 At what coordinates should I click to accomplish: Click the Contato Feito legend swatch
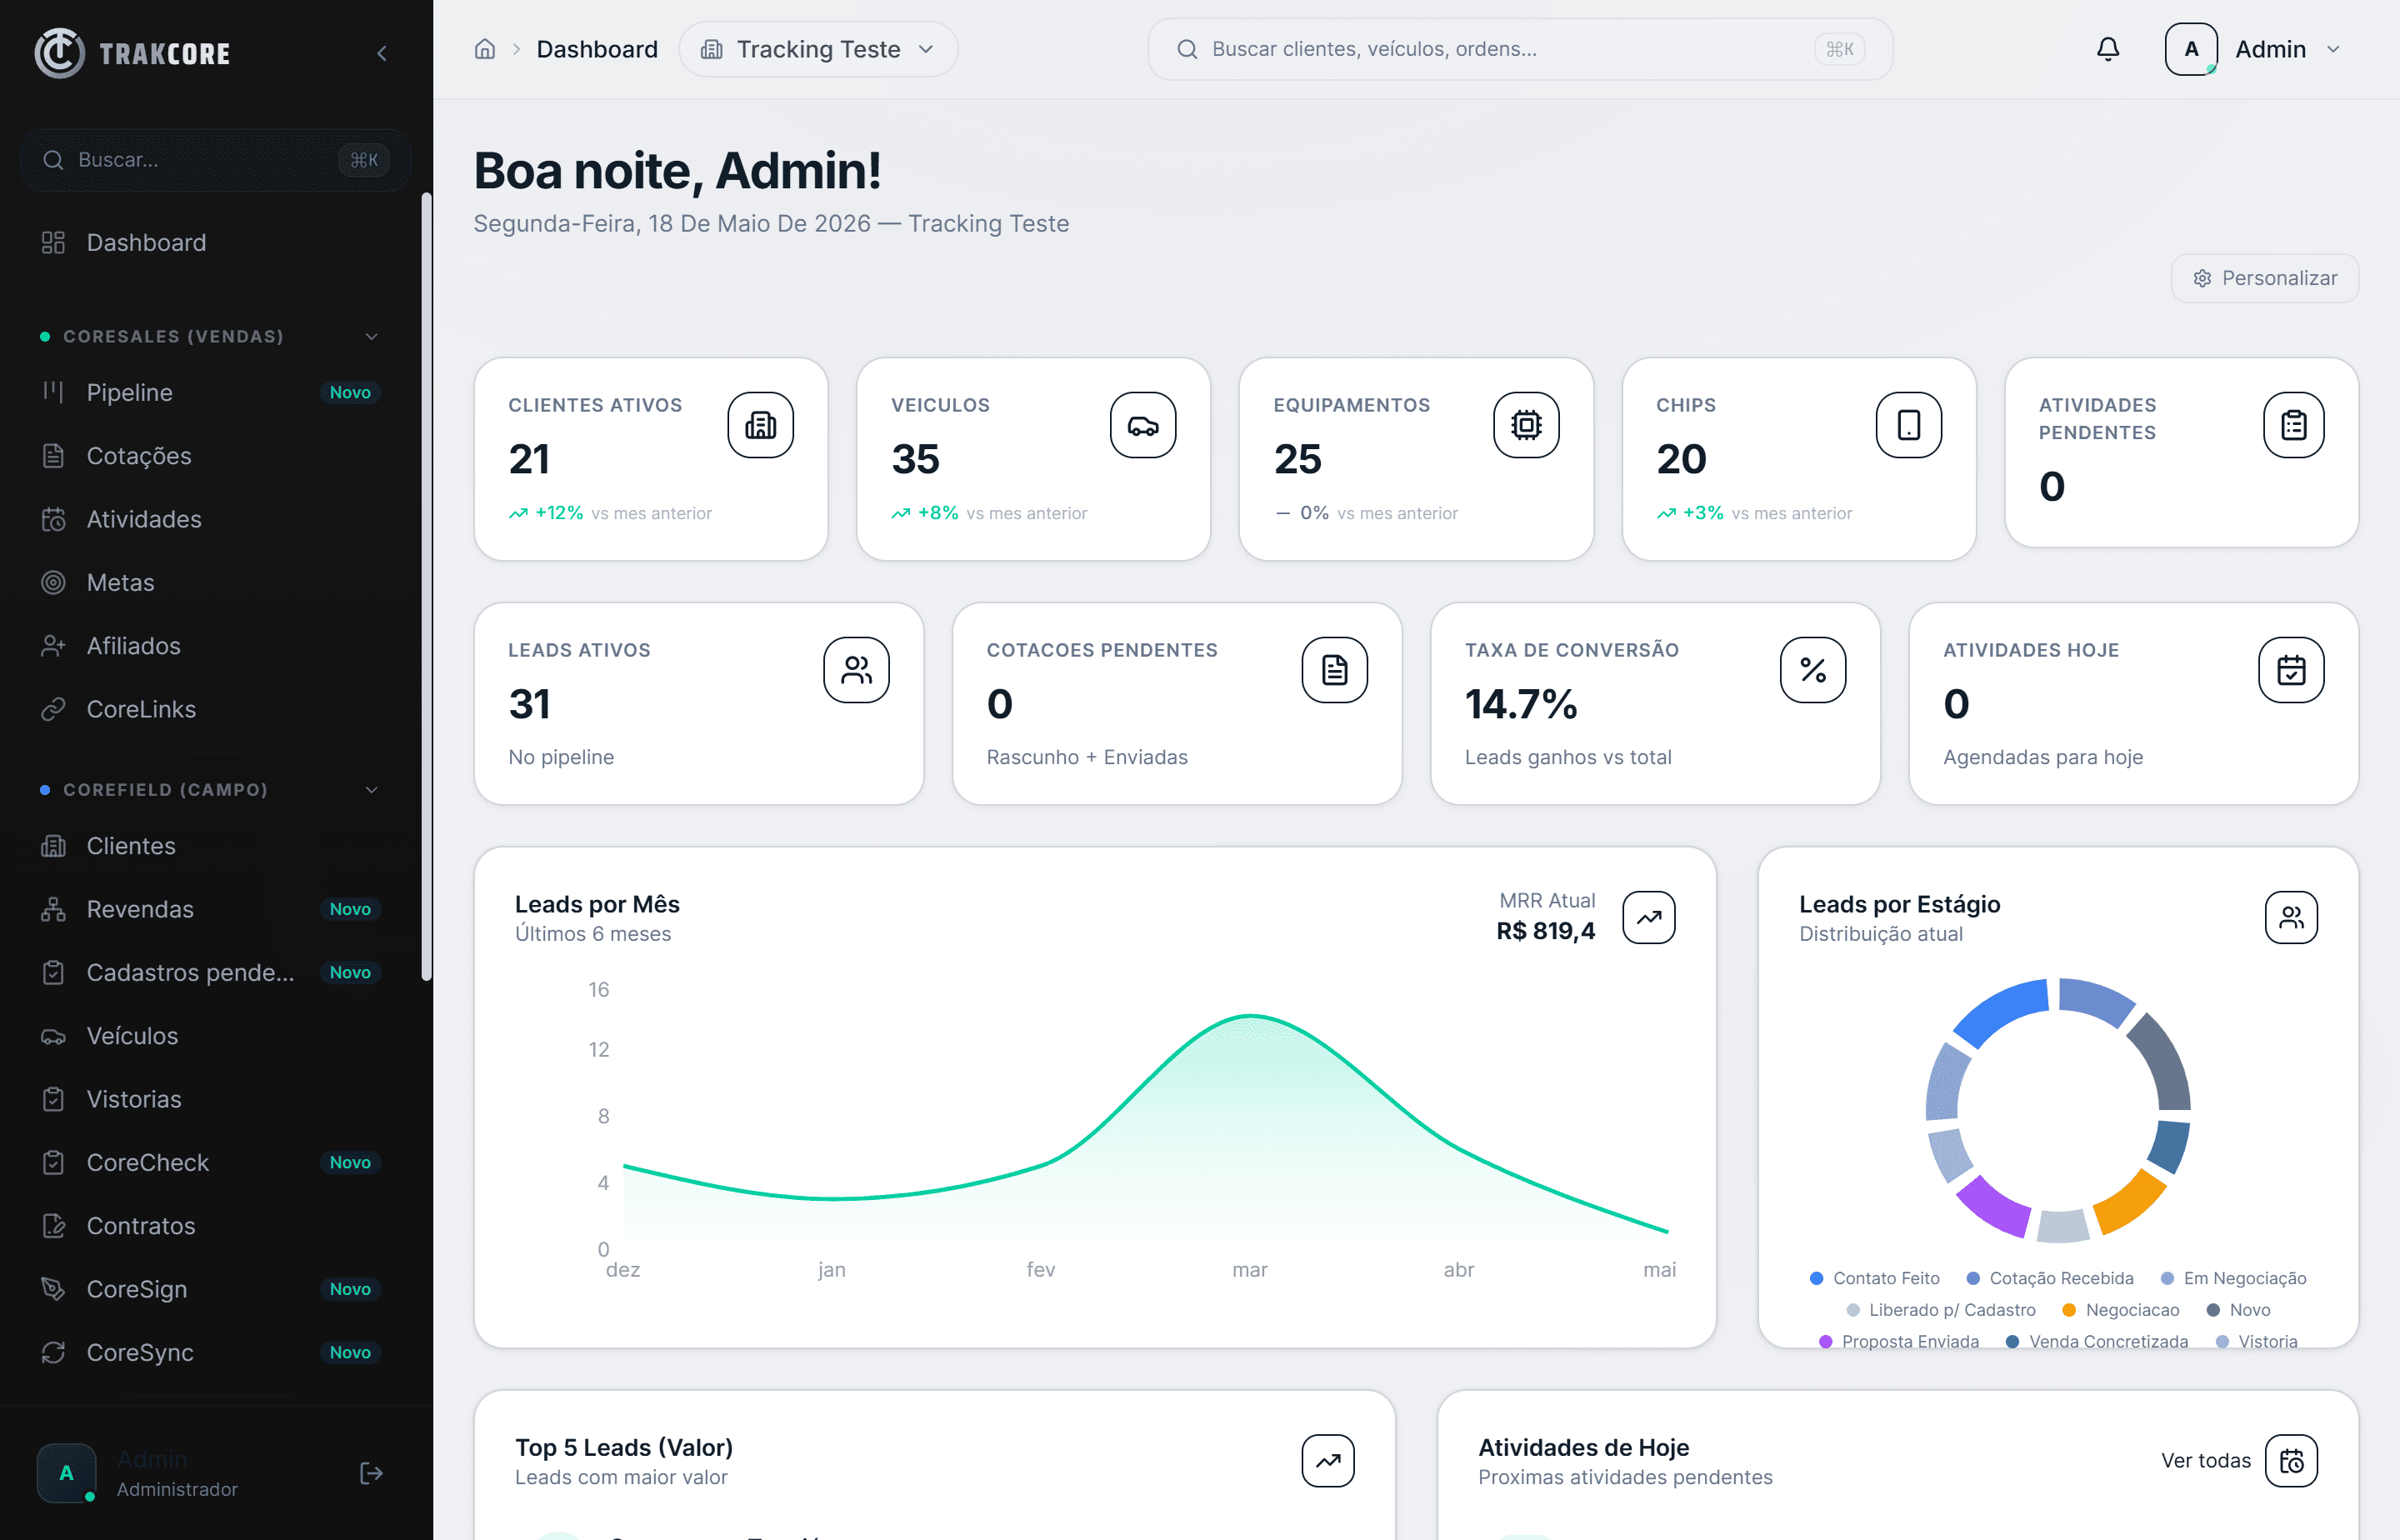[x=1816, y=1279]
